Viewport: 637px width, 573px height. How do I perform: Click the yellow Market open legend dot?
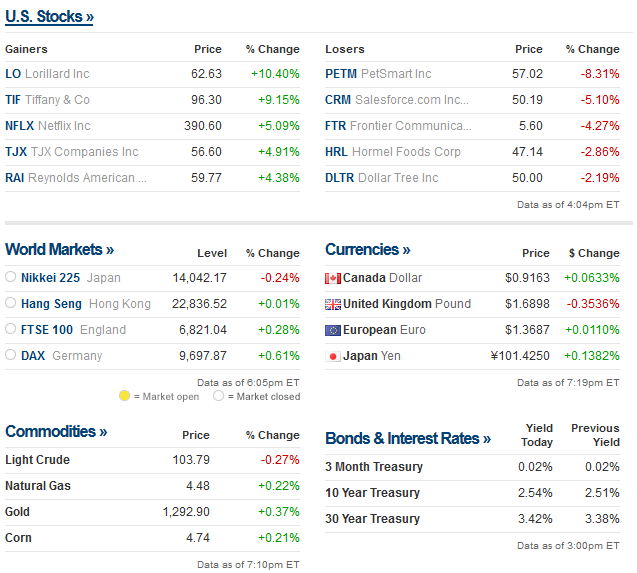point(124,395)
